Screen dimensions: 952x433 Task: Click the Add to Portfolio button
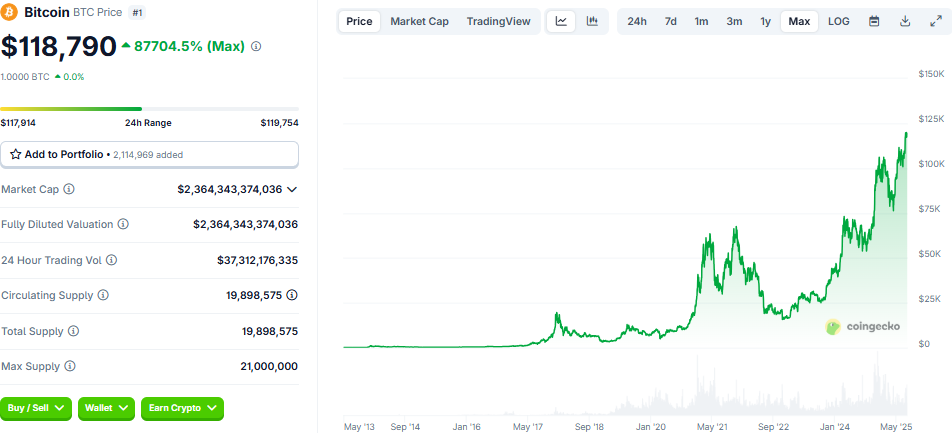(x=149, y=154)
